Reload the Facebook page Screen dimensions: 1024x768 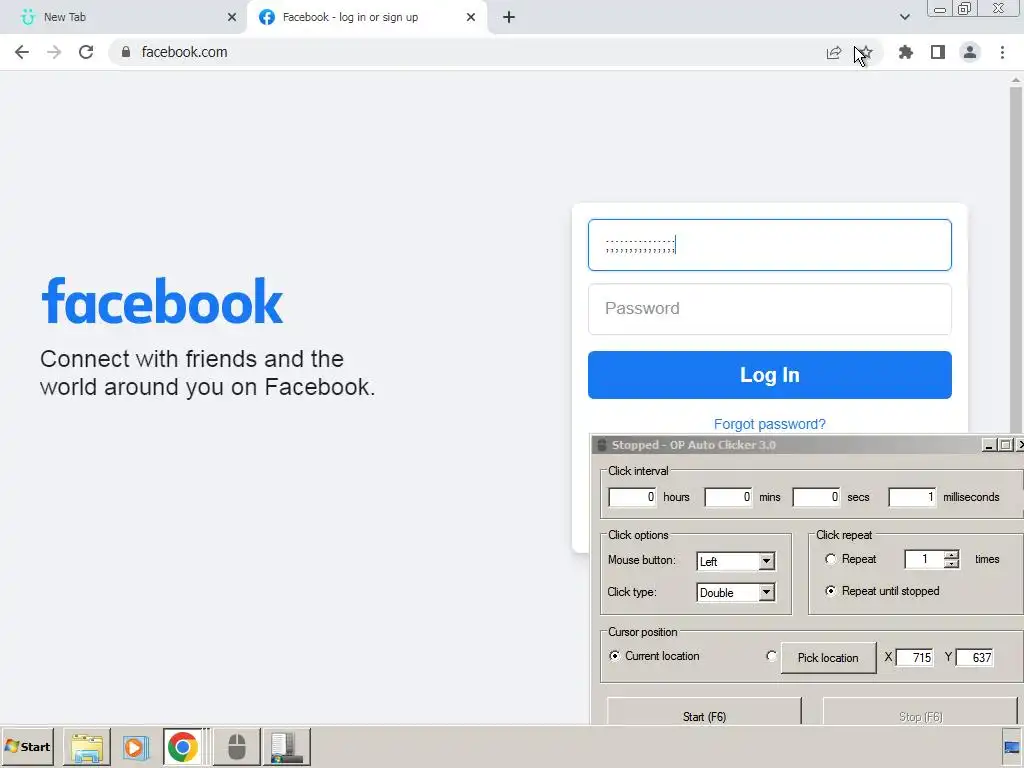pos(86,52)
